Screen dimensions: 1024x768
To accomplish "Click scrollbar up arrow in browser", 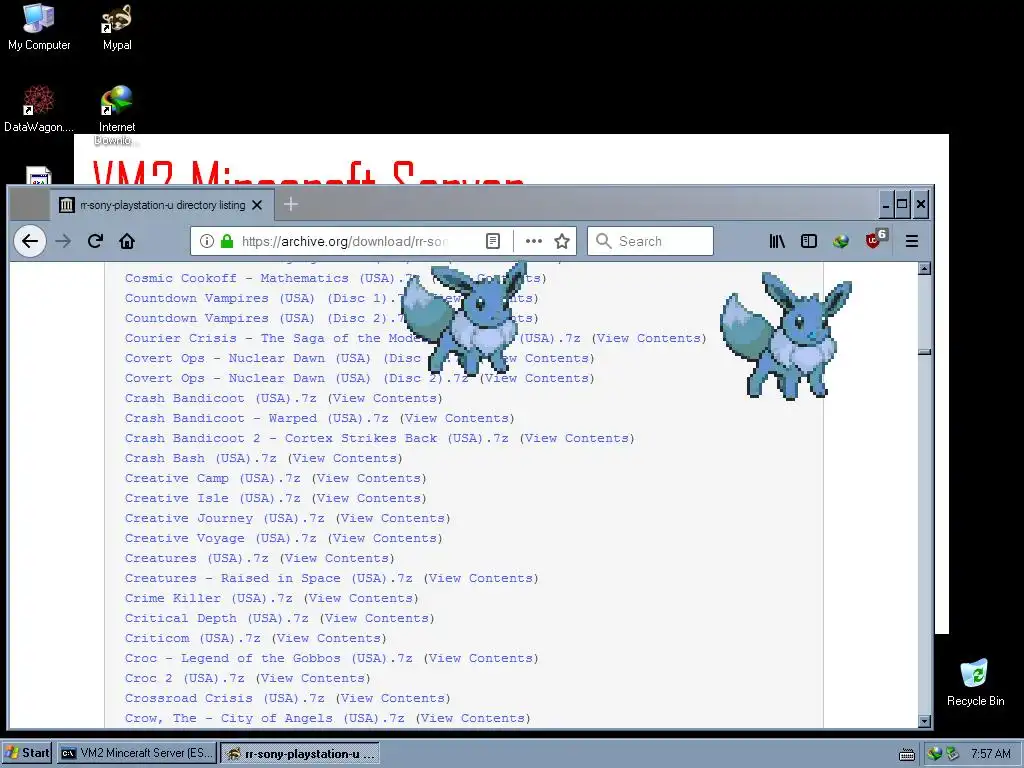I will point(924,268).
